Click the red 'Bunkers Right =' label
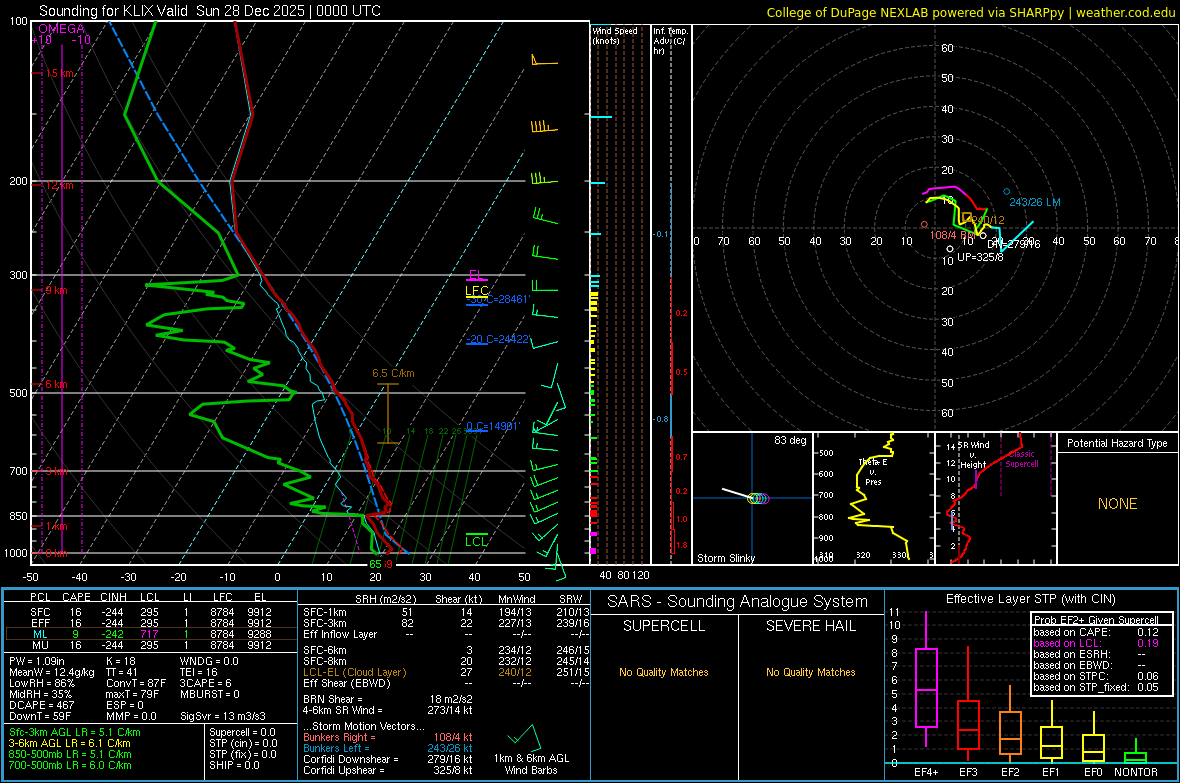 tap(339, 737)
